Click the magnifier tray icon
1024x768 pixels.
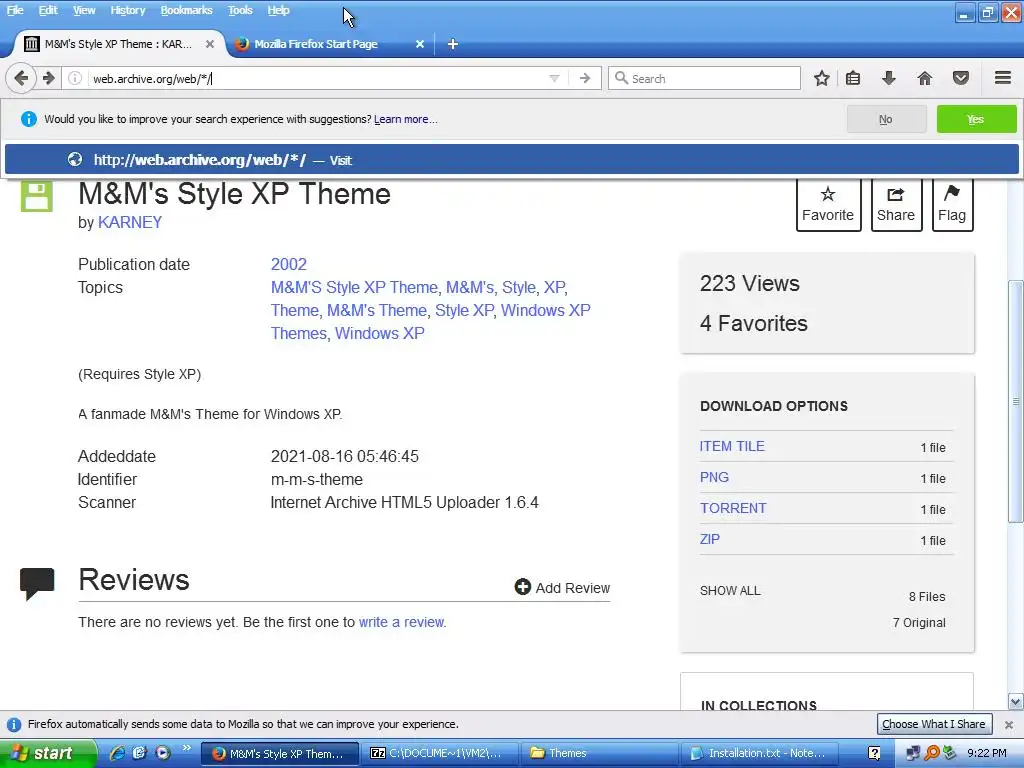point(931,754)
